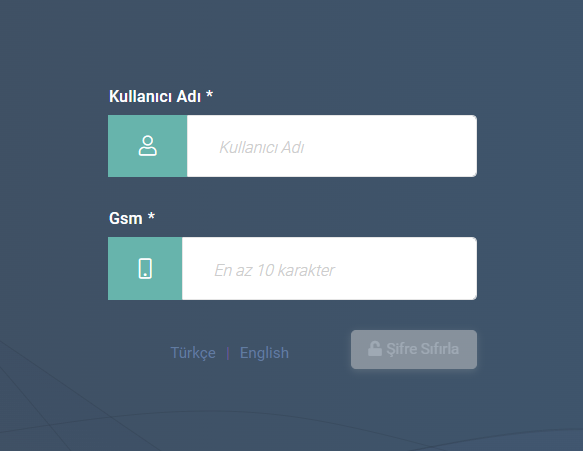Focus the Gsm number input field
This screenshot has width=583, height=451.
coord(329,268)
